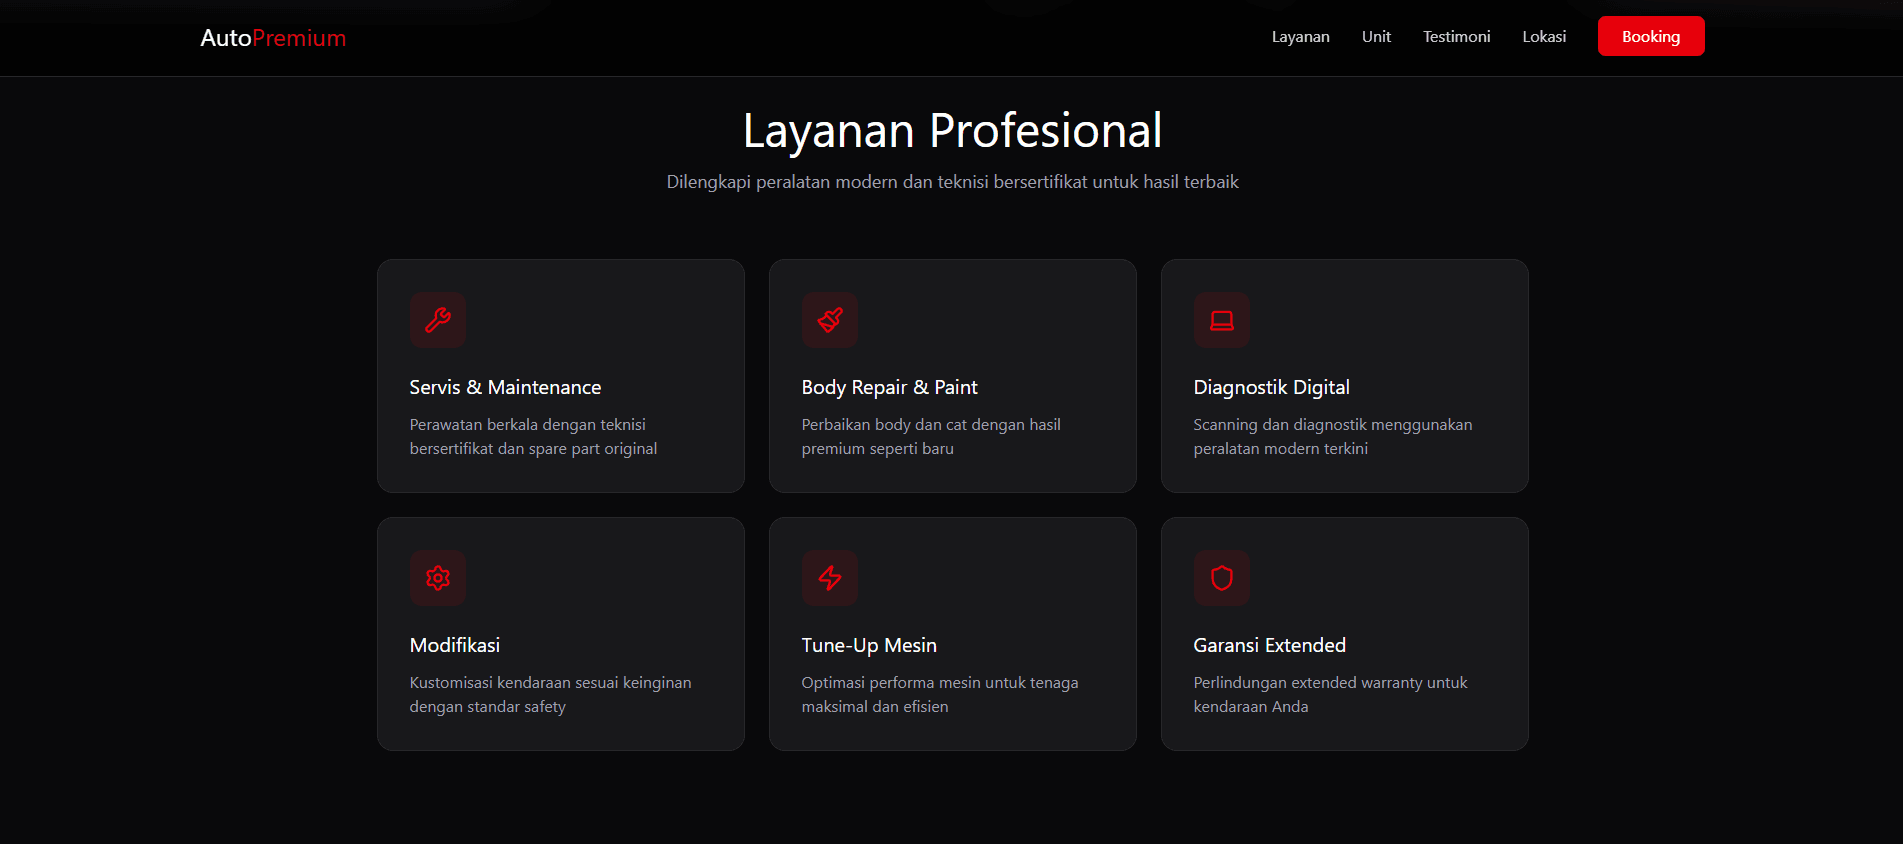
Task: Click the paintbrush icon for Body Repair
Action: click(x=830, y=320)
